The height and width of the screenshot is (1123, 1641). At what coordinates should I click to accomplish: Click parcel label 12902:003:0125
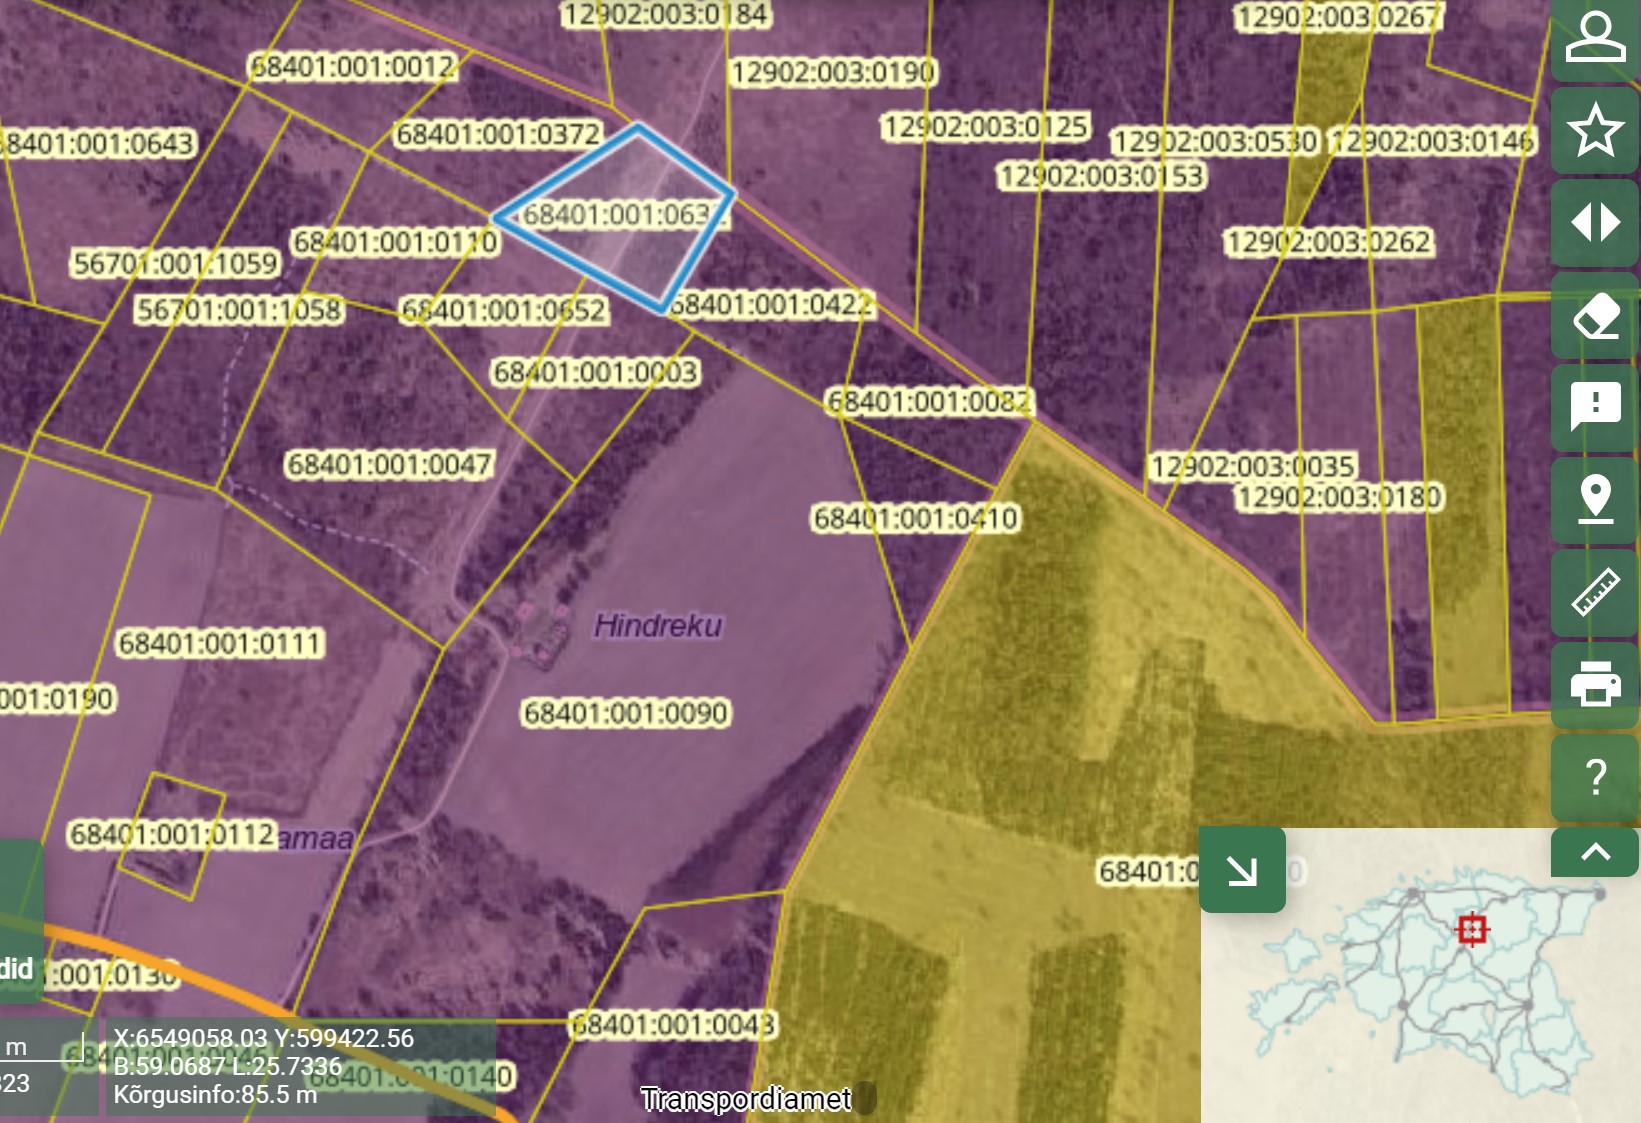point(985,127)
